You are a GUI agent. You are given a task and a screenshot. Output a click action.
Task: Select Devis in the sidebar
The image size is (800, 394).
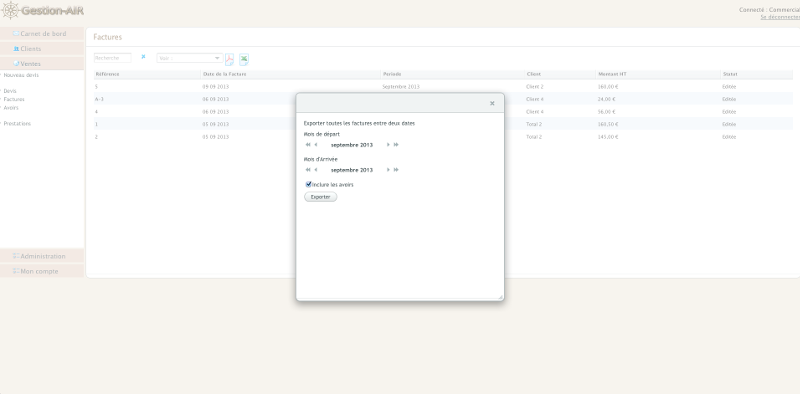pyautogui.click(x=10, y=91)
